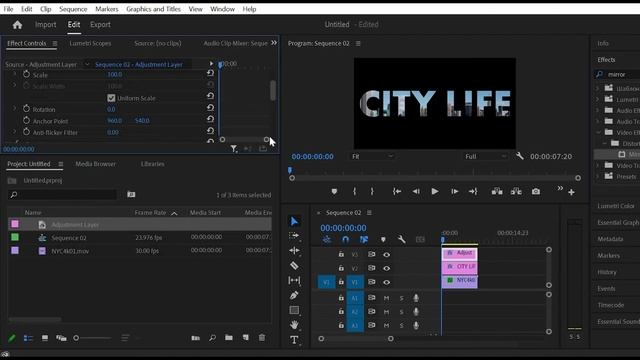640x360 pixels.
Task: Click the Lift button in Program Monitor
Action: pos(497,191)
